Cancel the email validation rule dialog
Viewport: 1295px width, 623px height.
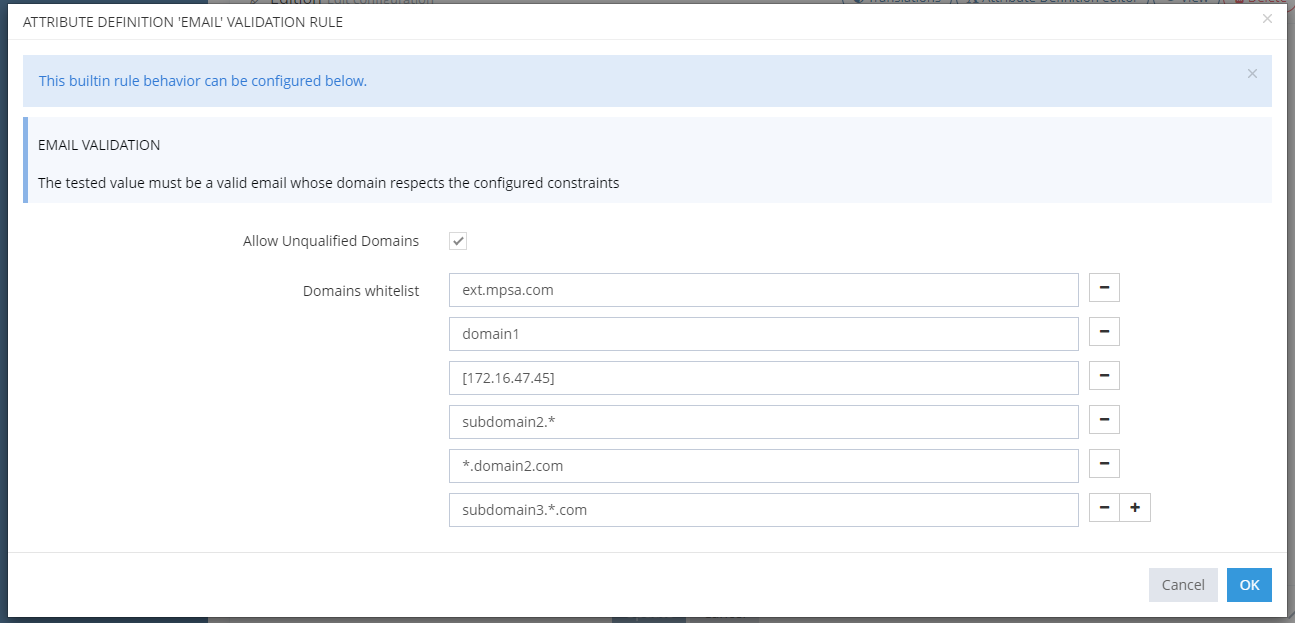coord(1183,585)
